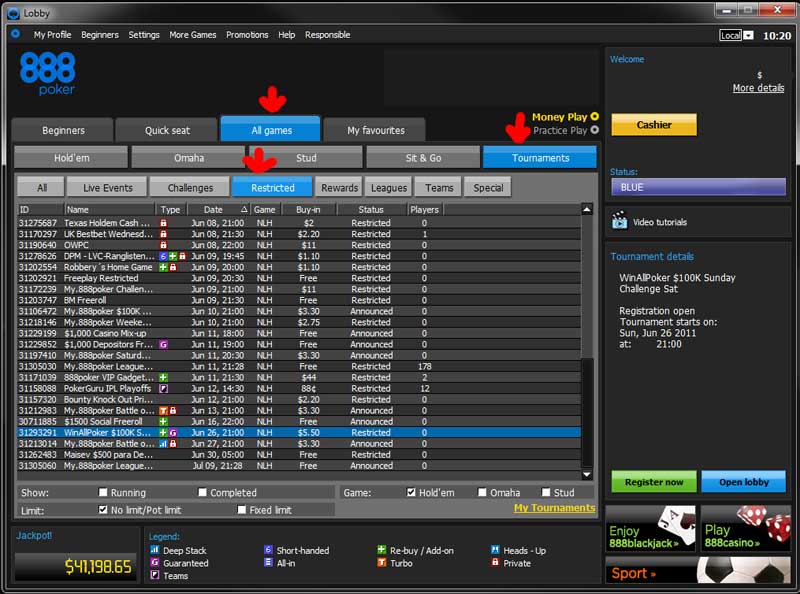Image resolution: width=800 pixels, height=594 pixels.
Task: Open the My Tournaments link
Action: pos(554,508)
